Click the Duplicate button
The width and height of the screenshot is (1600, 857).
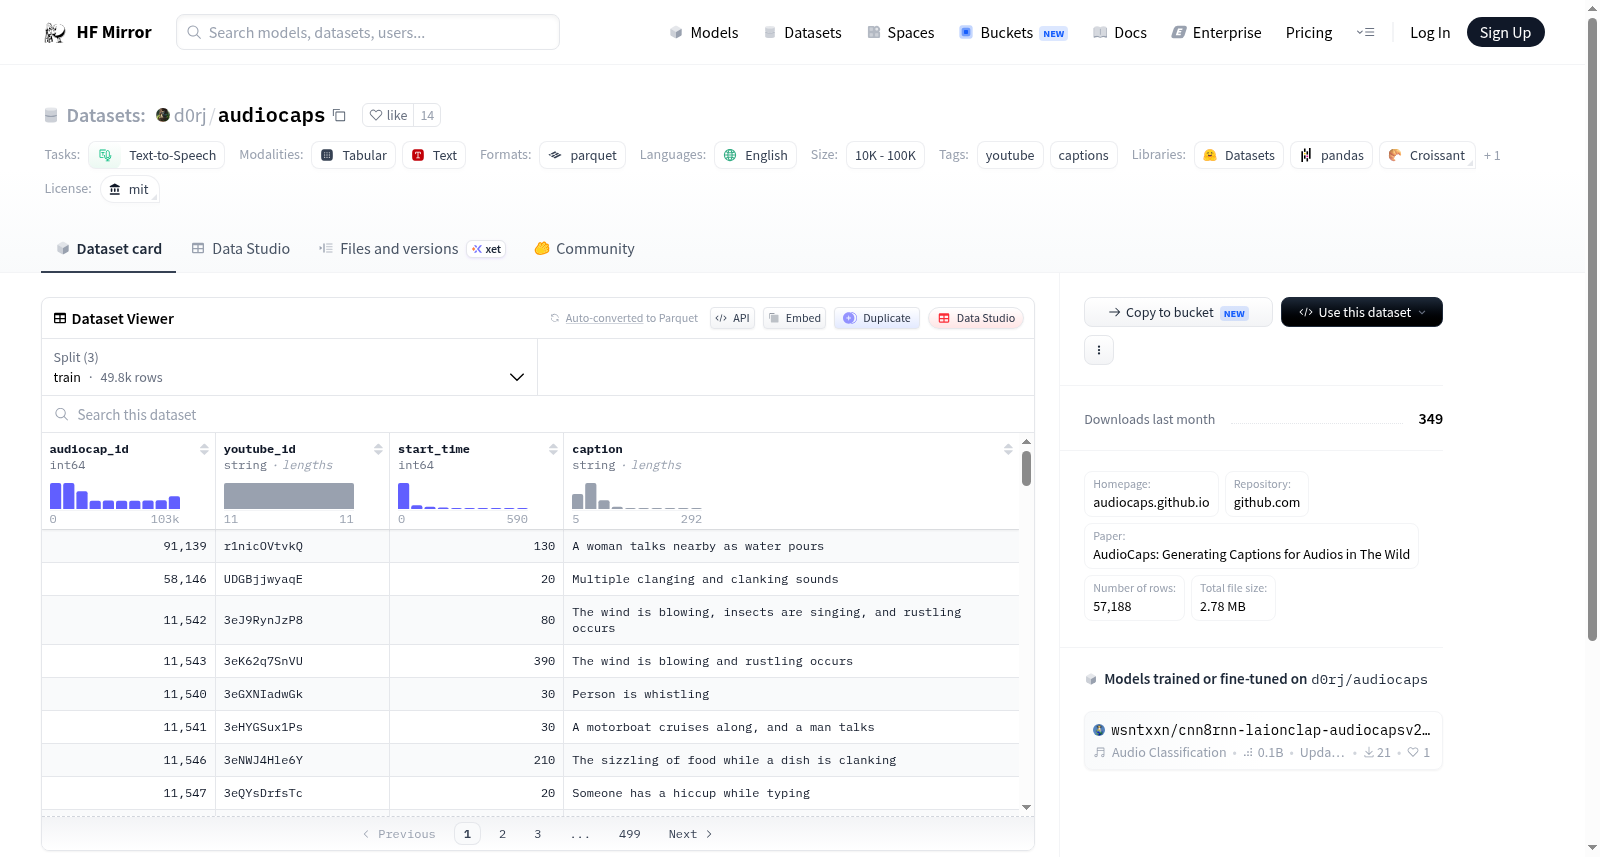pos(877,318)
